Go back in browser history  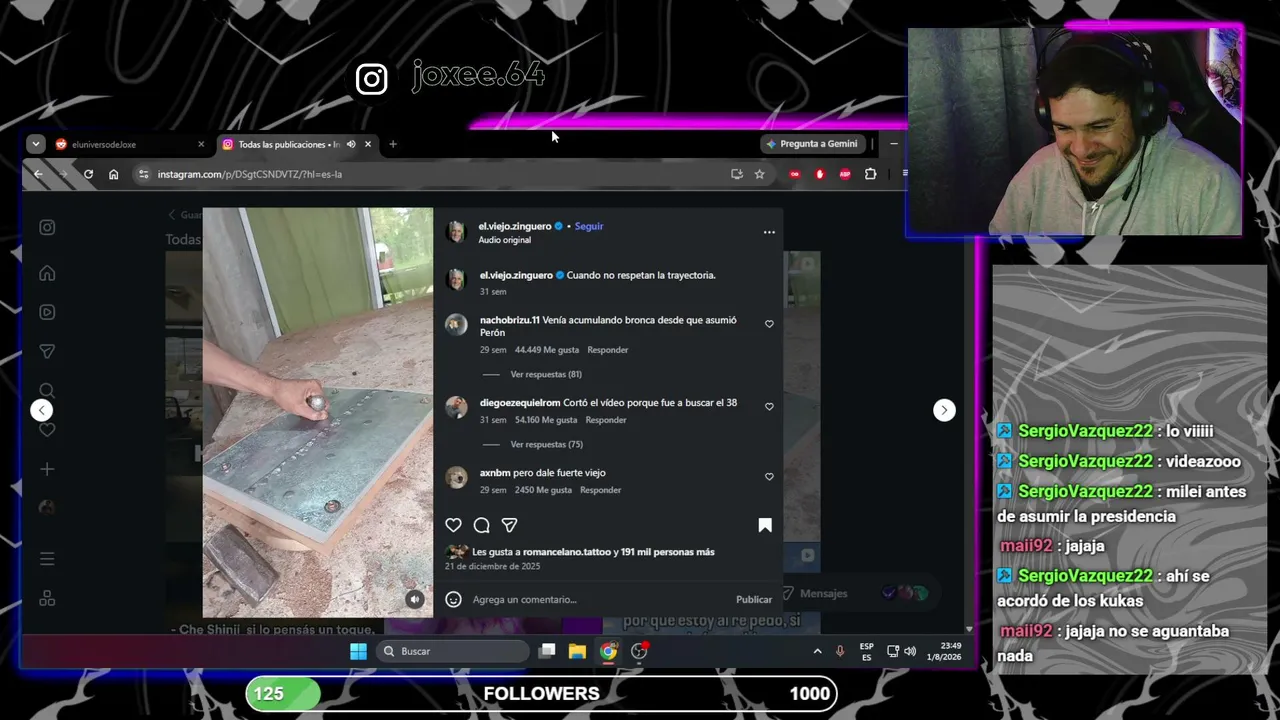38,174
